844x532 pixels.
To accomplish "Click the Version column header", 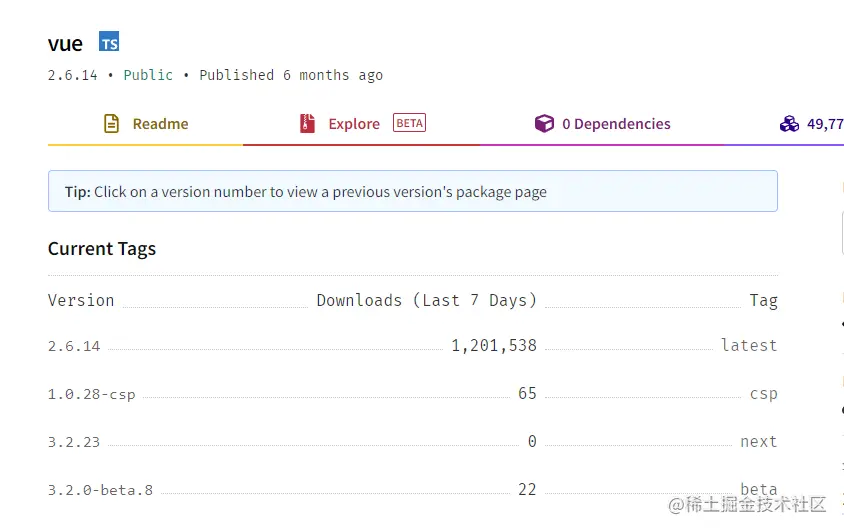I will [81, 300].
